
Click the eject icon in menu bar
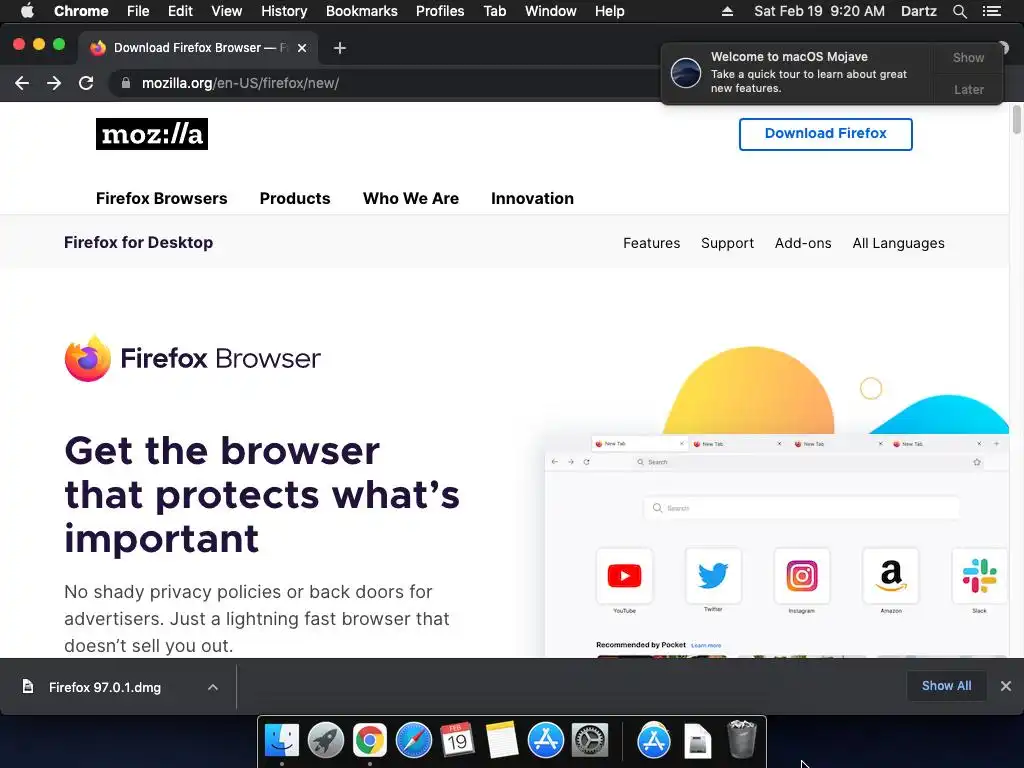click(727, 11)
